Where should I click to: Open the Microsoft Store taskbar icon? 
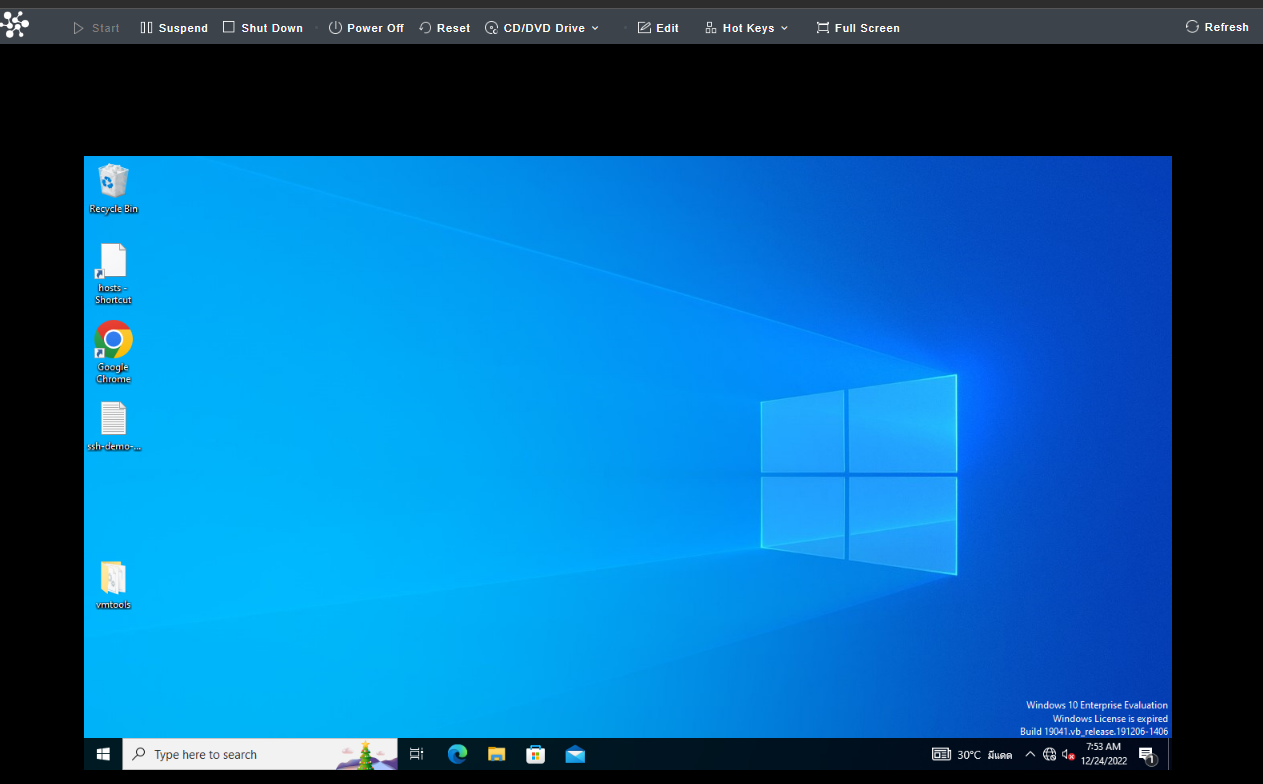(x=535, y=754)
